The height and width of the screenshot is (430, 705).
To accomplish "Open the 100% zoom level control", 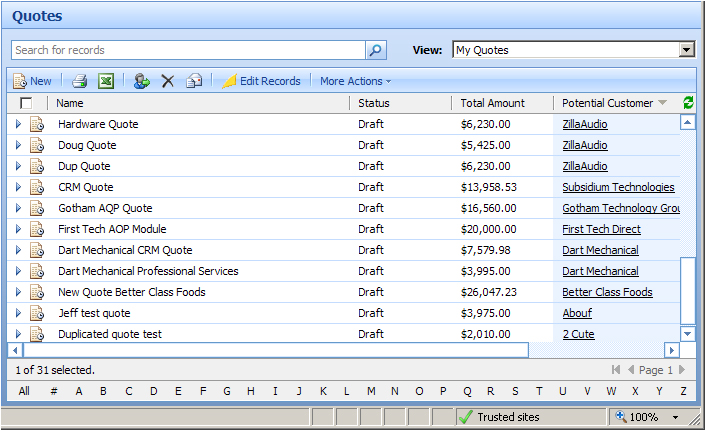I will (x=650, y=417).
